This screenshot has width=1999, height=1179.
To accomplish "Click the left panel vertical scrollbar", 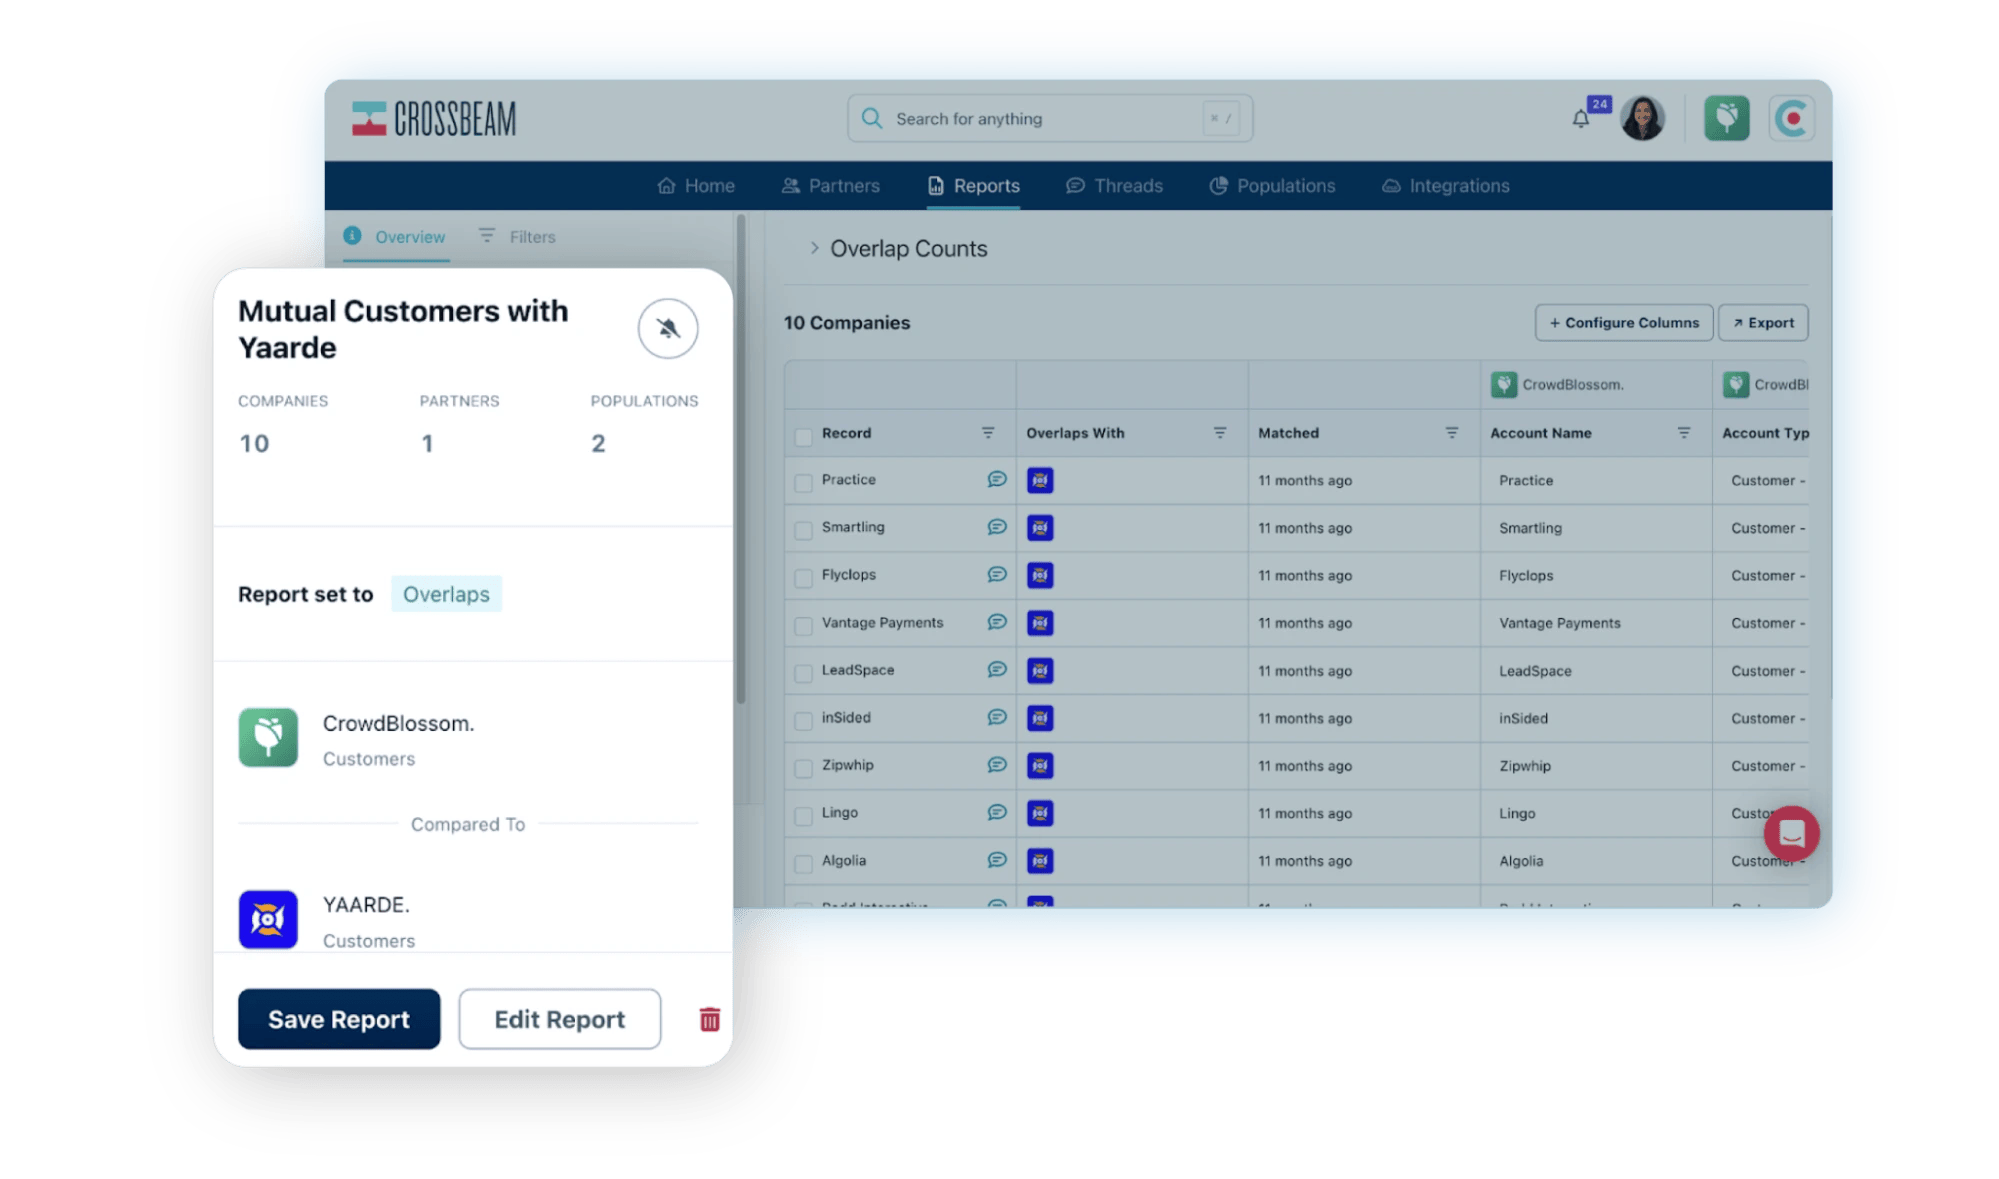I will [x=741, y=460].
